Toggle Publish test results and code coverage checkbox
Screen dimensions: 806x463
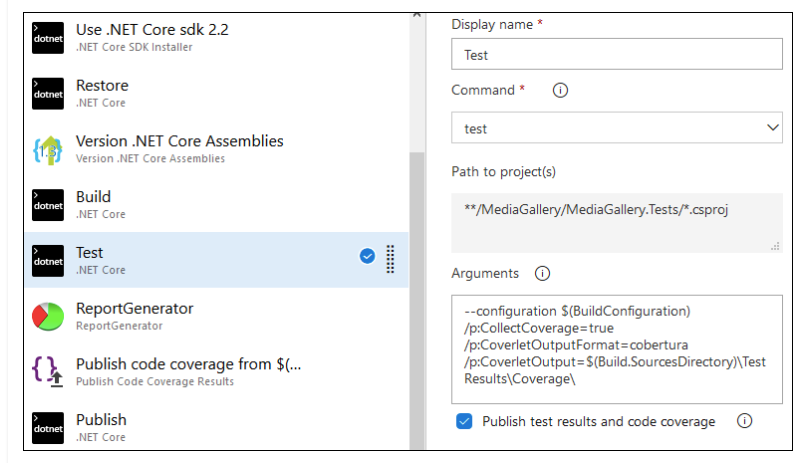(x=464, y=421)
